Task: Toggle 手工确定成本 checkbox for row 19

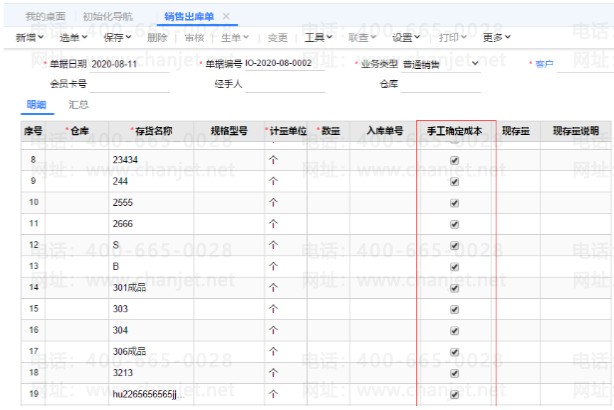Action: click(x=455, y=395)
